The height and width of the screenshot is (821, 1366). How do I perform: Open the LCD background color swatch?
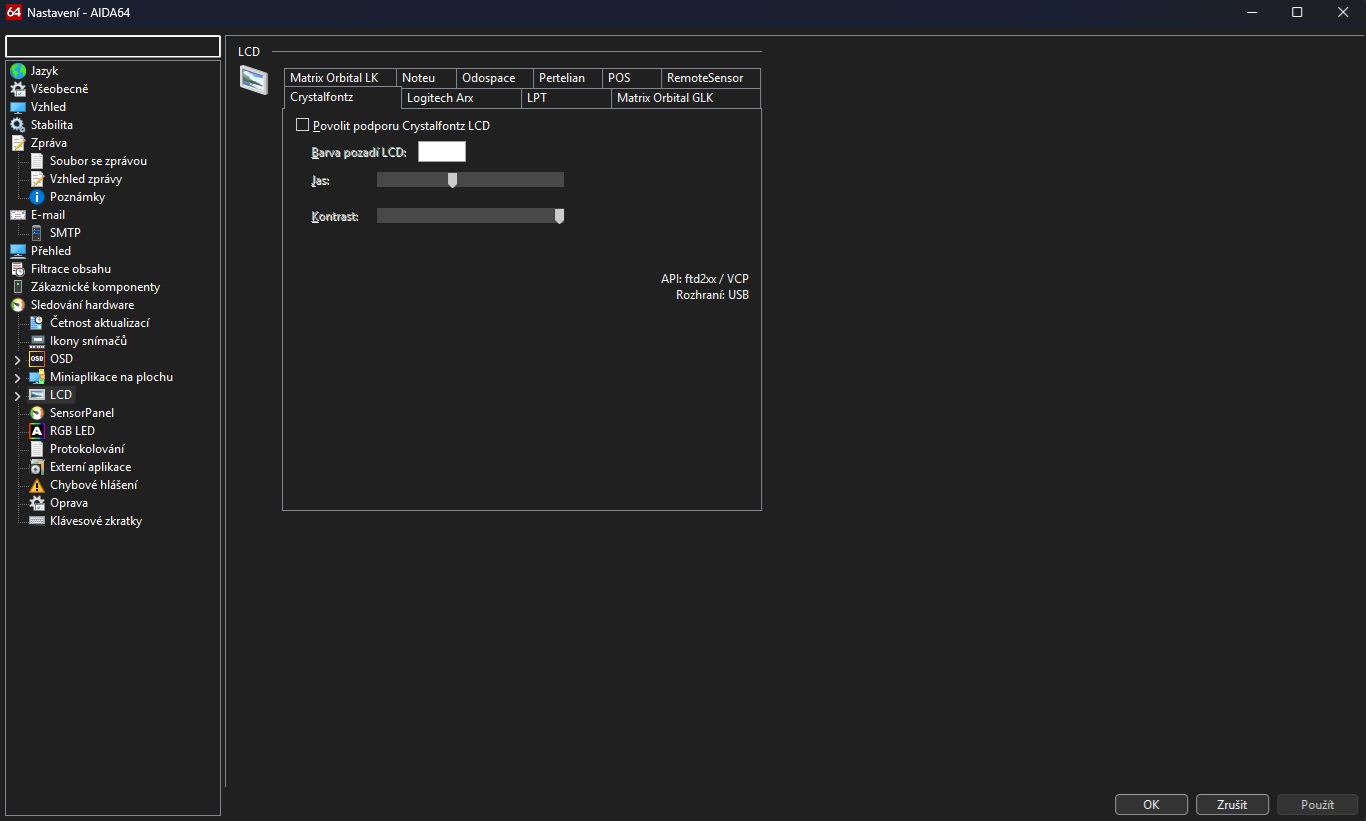[442, 152]
